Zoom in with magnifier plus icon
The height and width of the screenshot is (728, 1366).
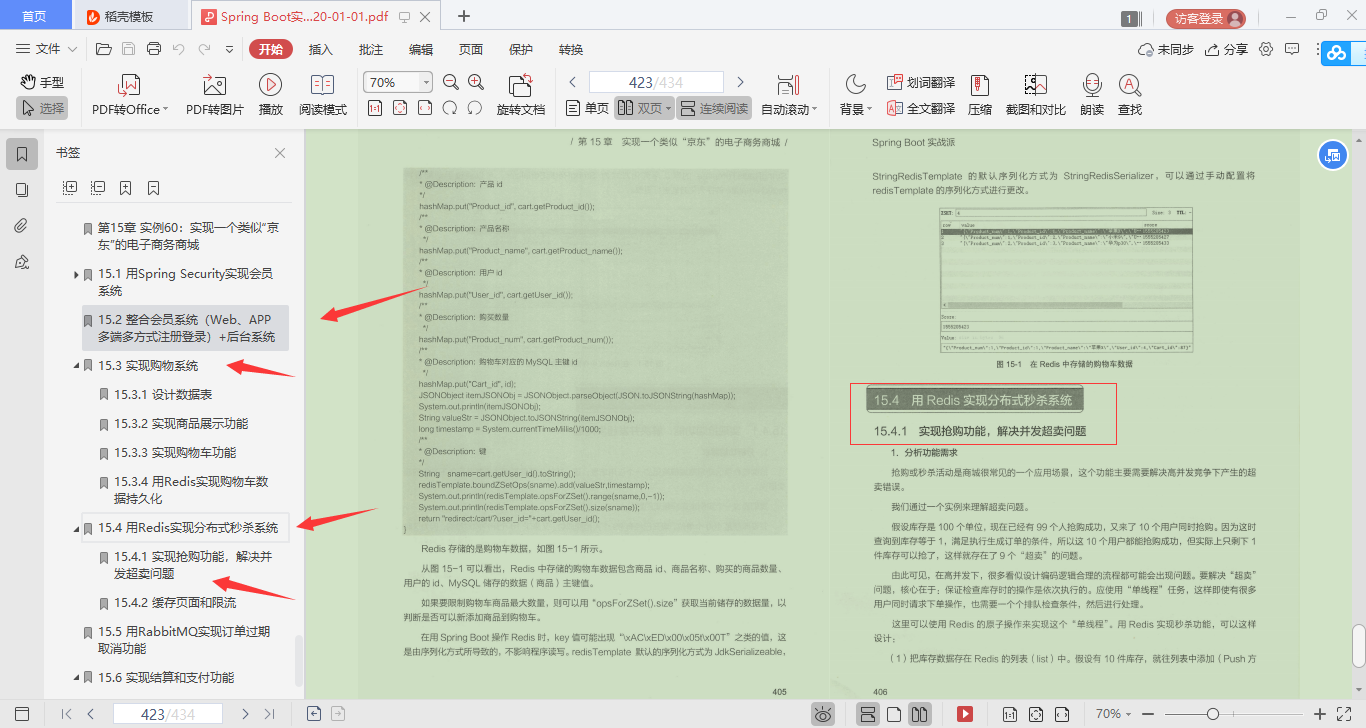click(476, 82)
